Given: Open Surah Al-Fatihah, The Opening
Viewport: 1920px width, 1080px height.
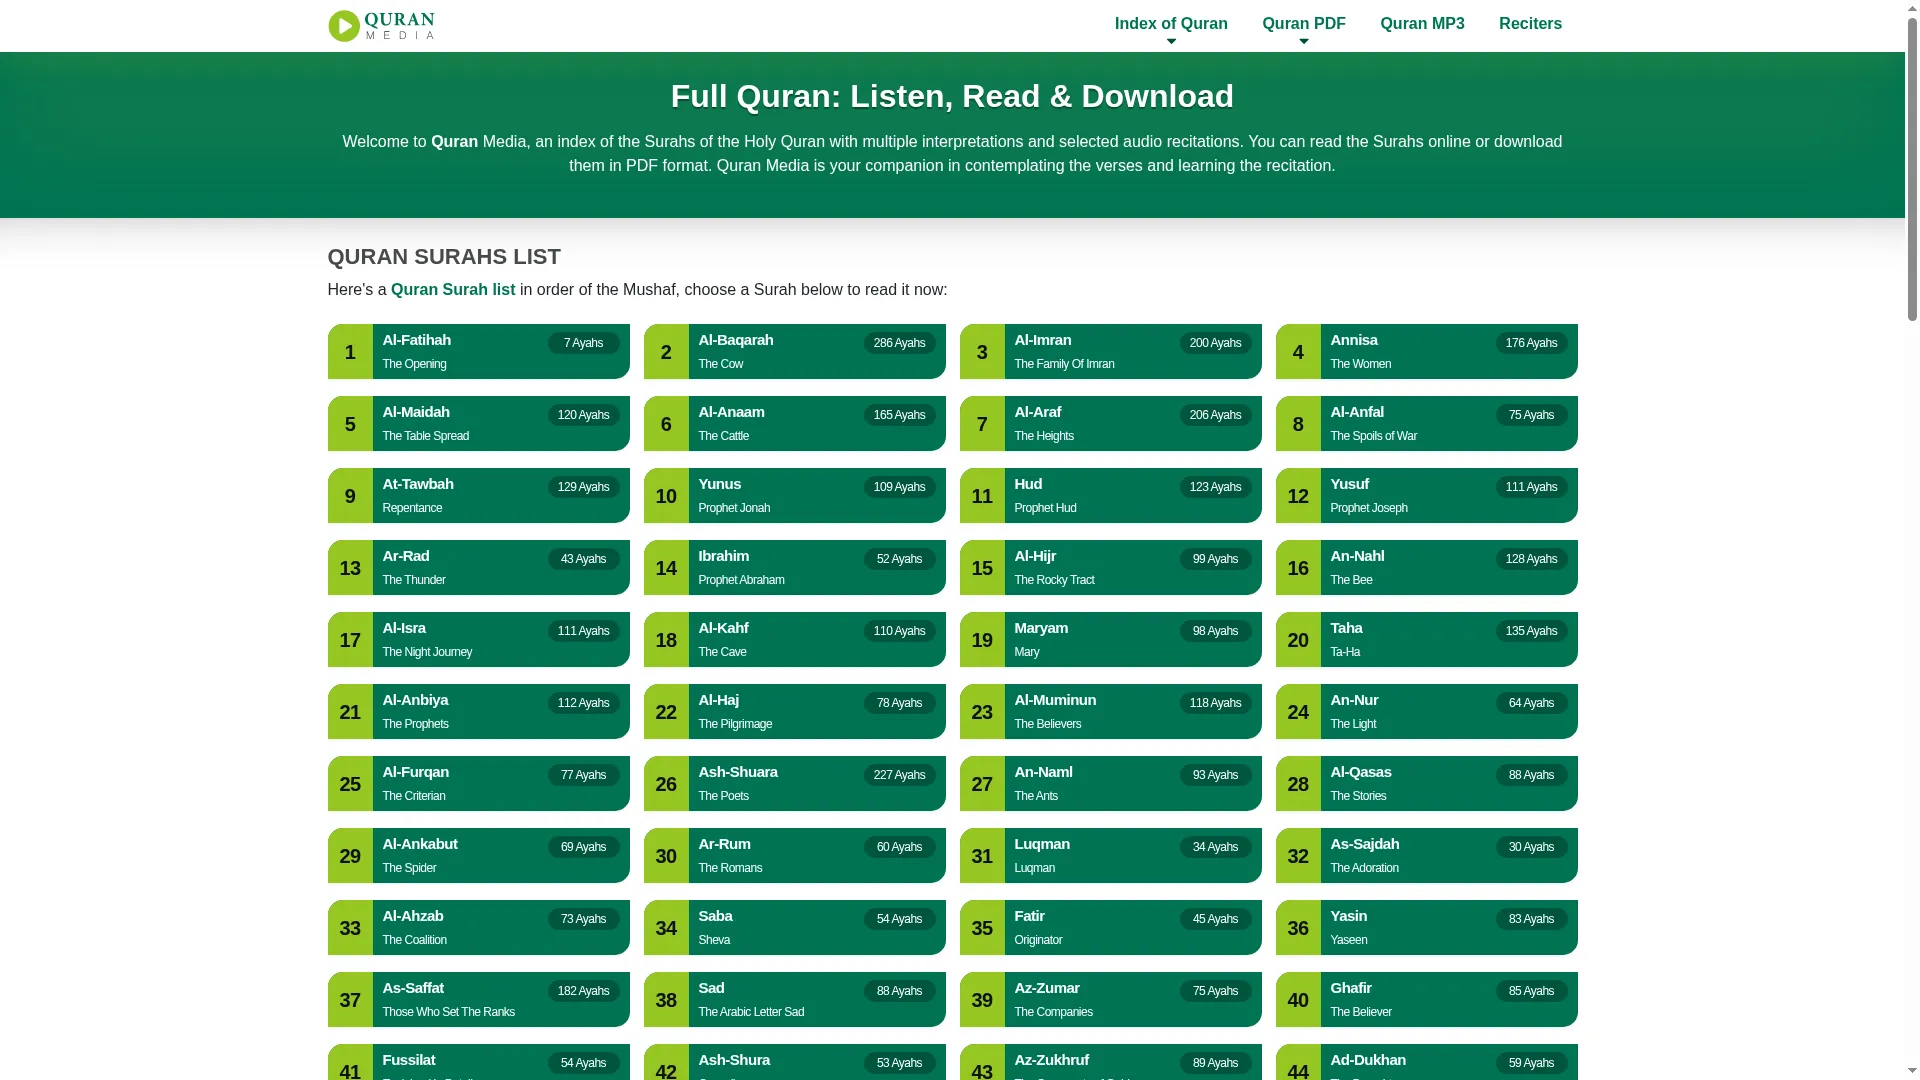Looking at the screenshot, I should pos(479,351).
